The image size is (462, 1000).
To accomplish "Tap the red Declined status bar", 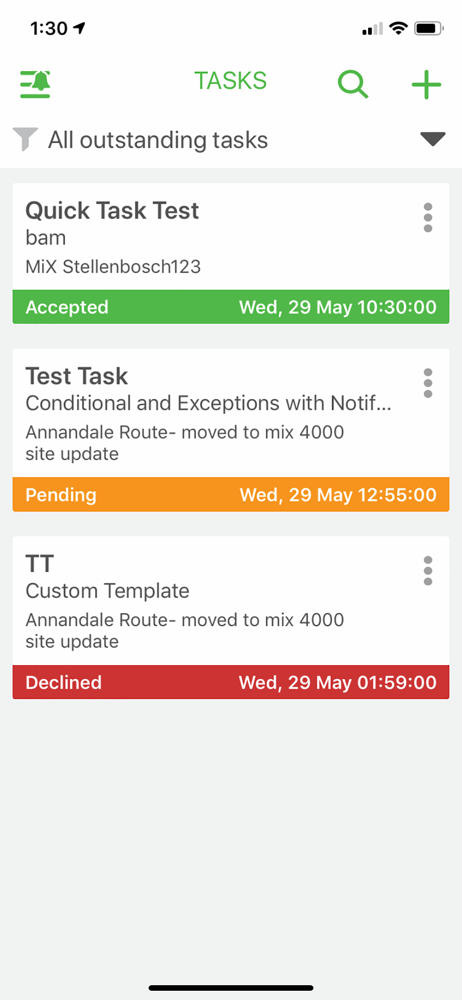I will coord(231,682).
